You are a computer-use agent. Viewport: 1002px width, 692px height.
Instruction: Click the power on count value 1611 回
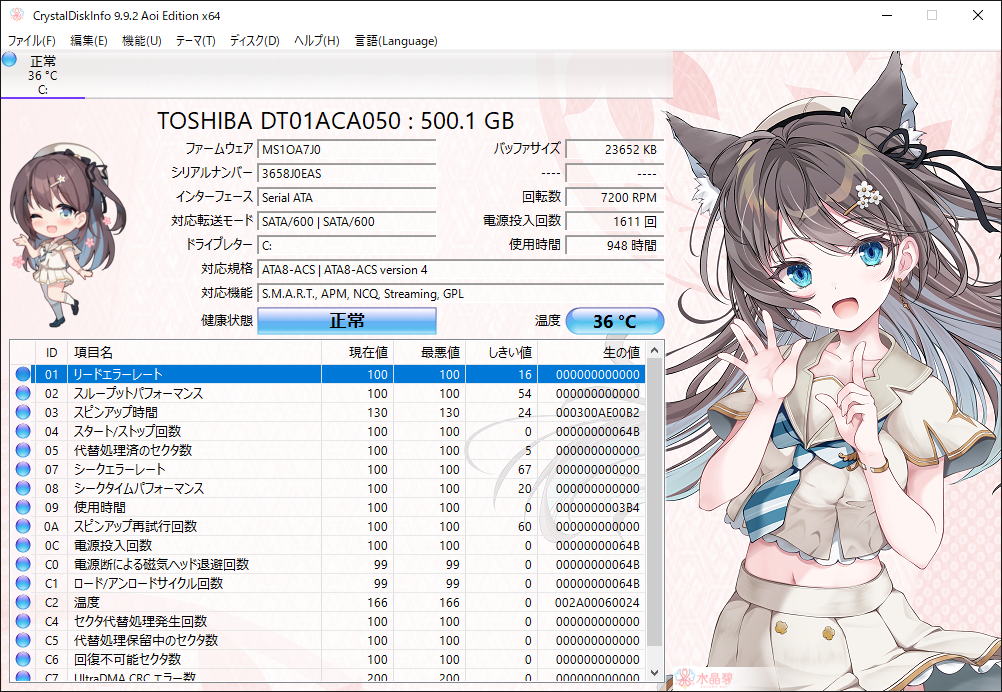tap(615, 222)
